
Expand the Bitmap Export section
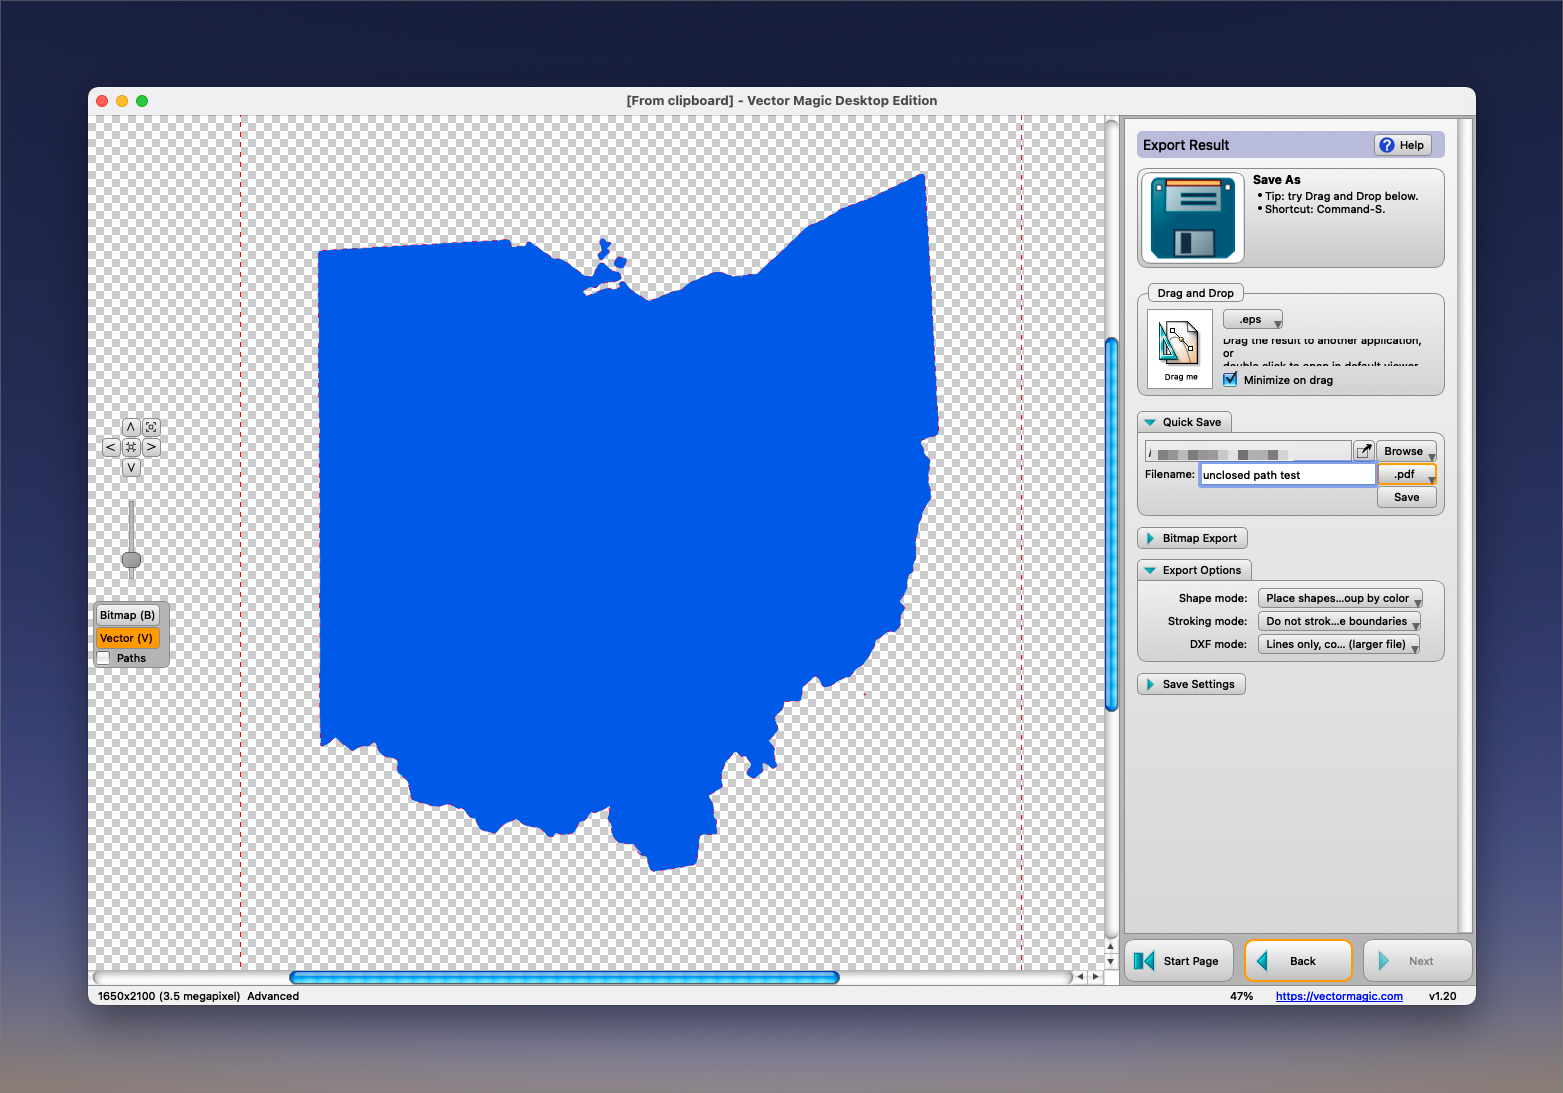(1192, 538)
